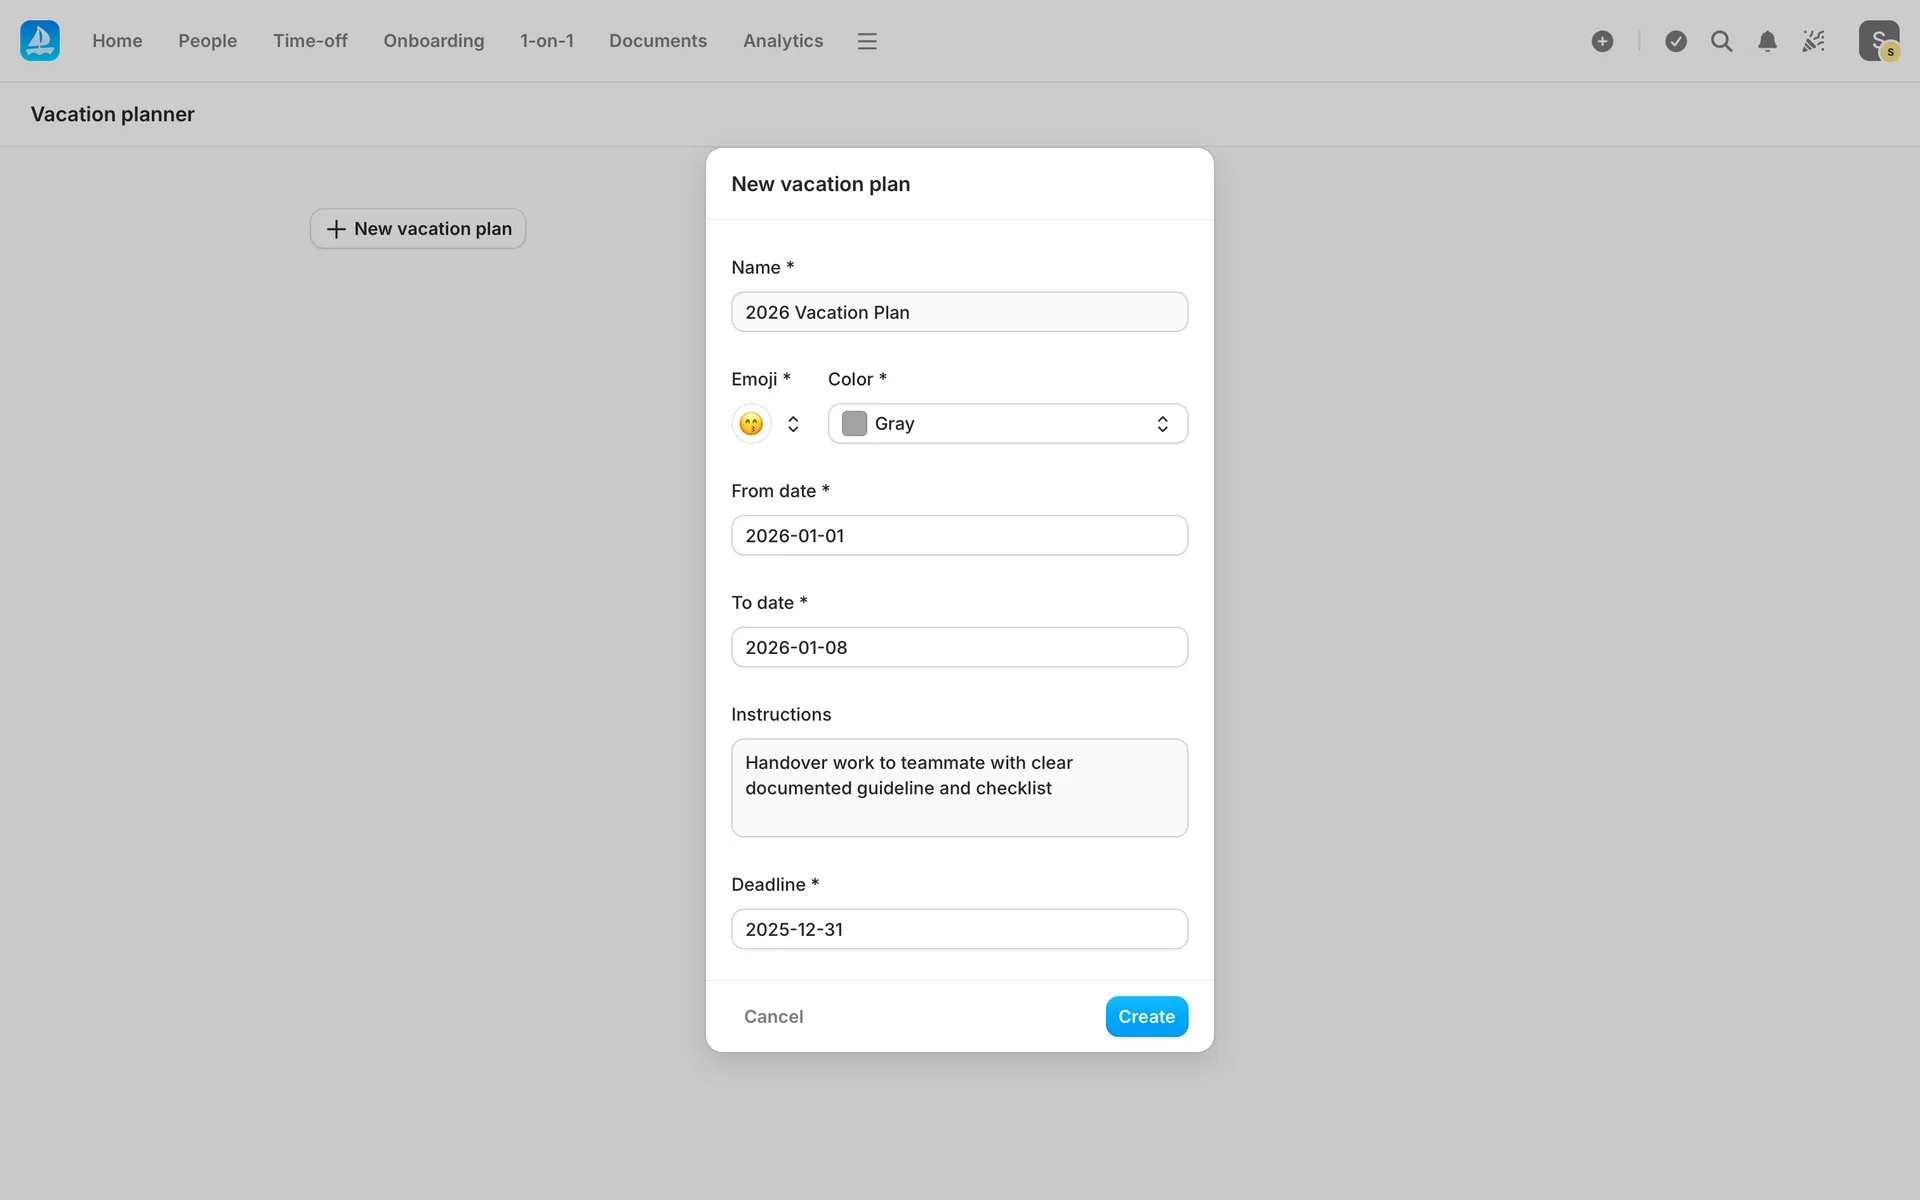Image resolution: width=1920 pixels, height=1200 pixels.
Task: Click the Color dropdown chevron arrows
Action: click(1162, 424)
